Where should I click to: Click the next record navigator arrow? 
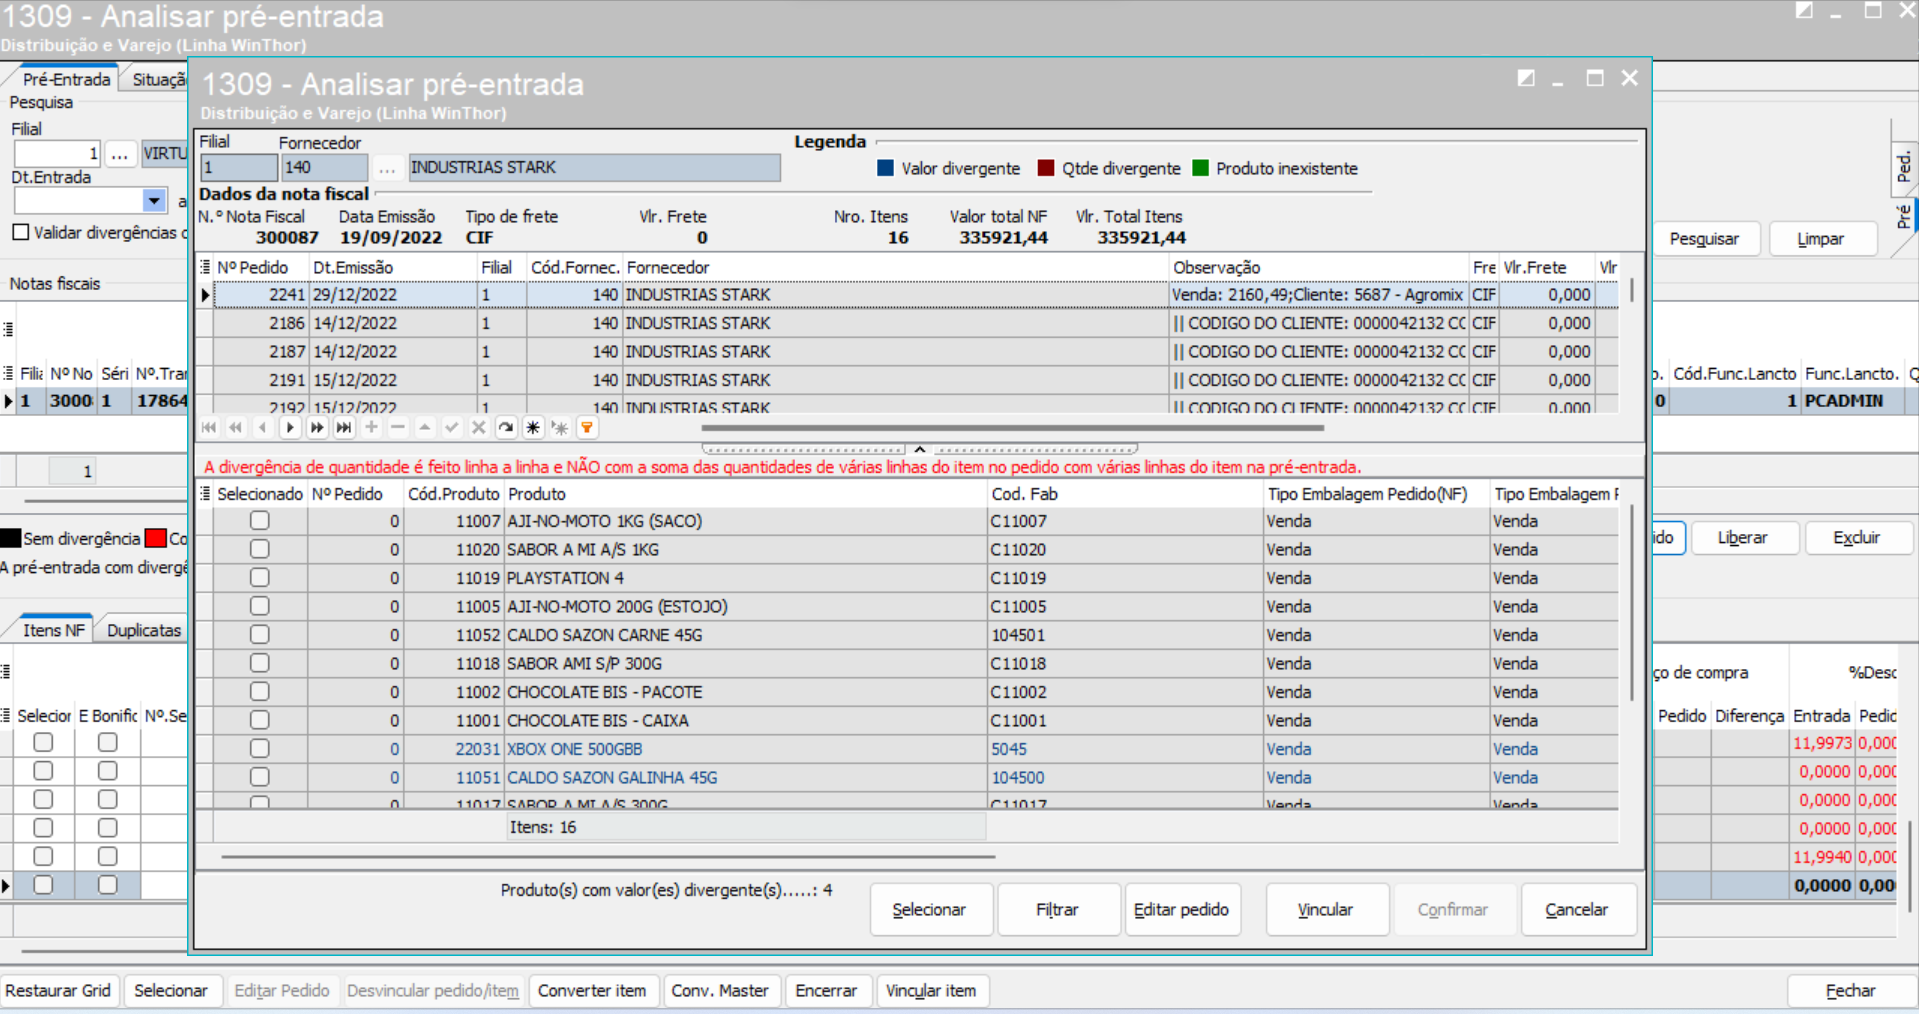point(290,428)
